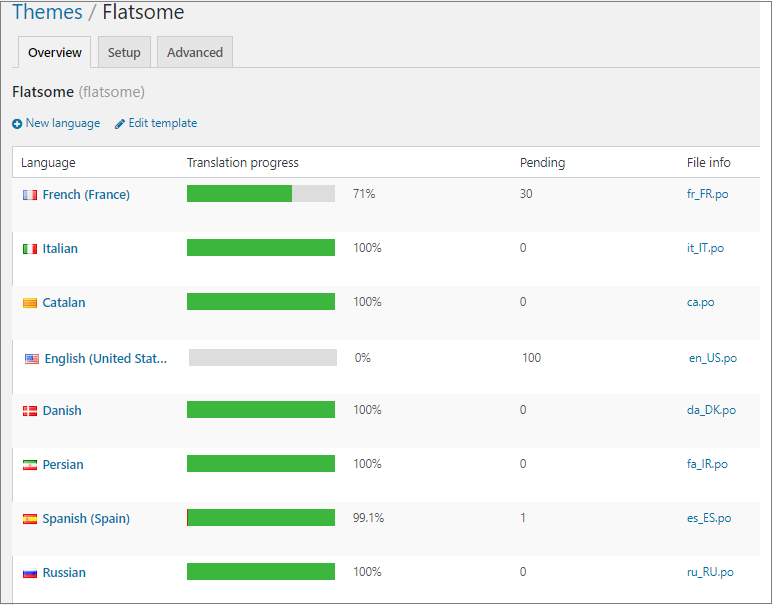Click the Persian (Iran) flag icon
Screen dimensions: 775x606
coord(30,465)
